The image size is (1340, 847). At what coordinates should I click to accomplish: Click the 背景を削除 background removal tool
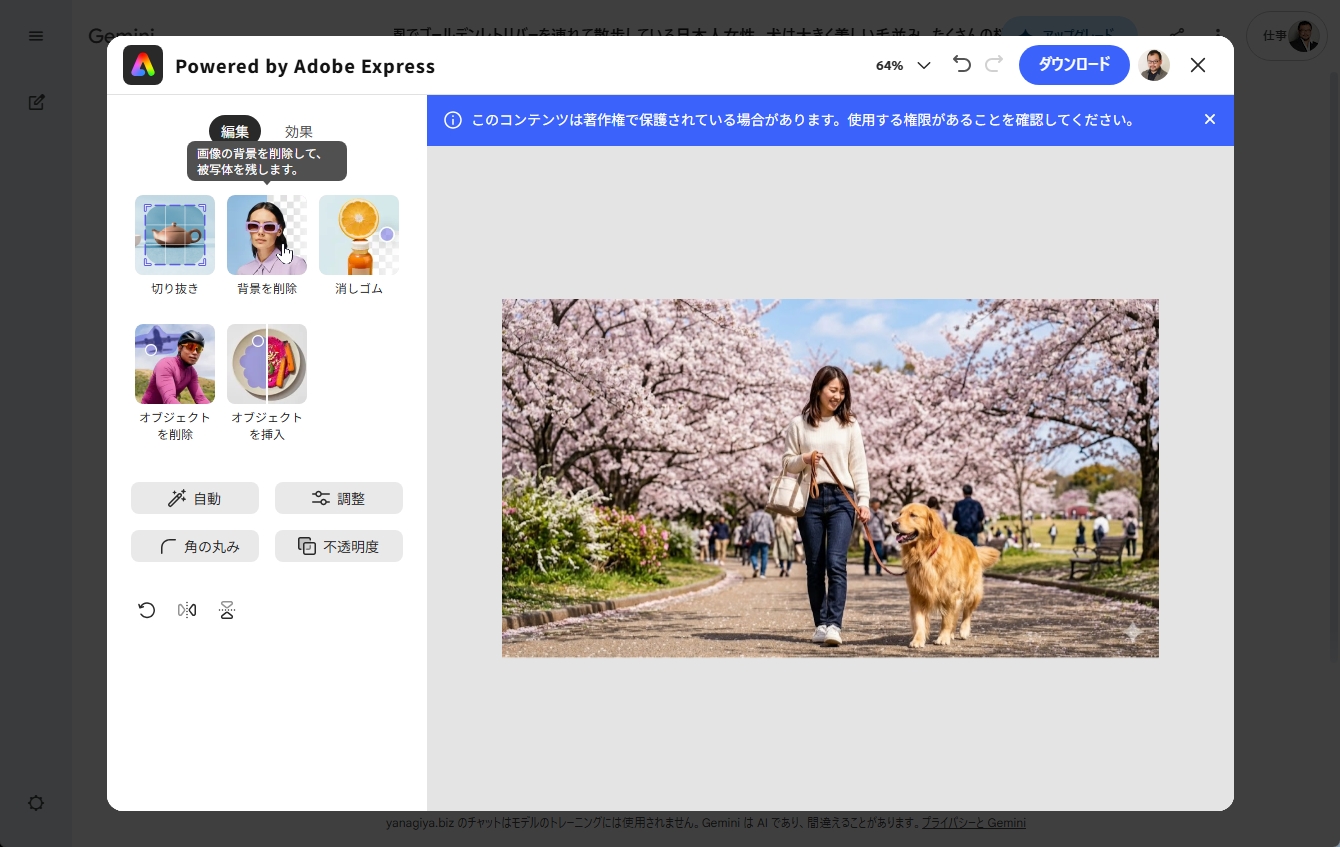[266, 235]
